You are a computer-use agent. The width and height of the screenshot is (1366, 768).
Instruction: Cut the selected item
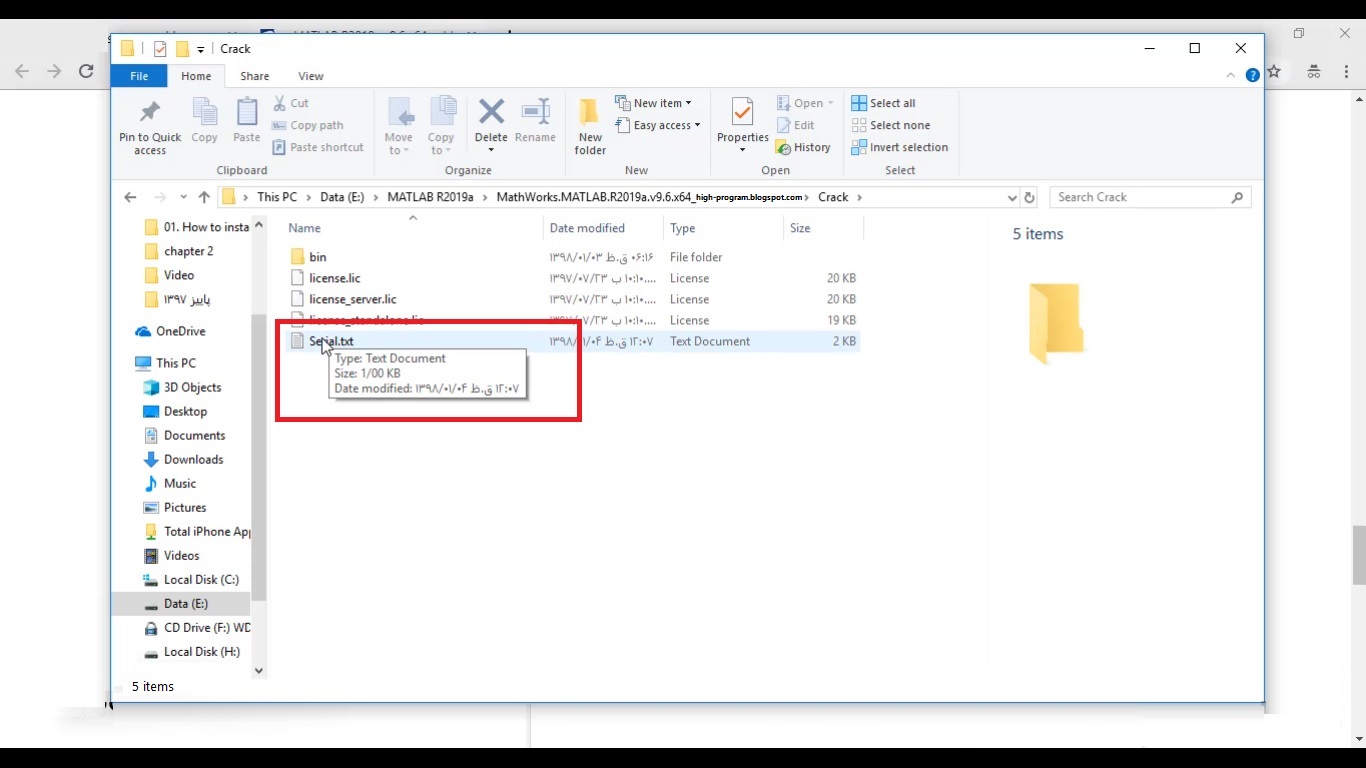click(291, 103)
